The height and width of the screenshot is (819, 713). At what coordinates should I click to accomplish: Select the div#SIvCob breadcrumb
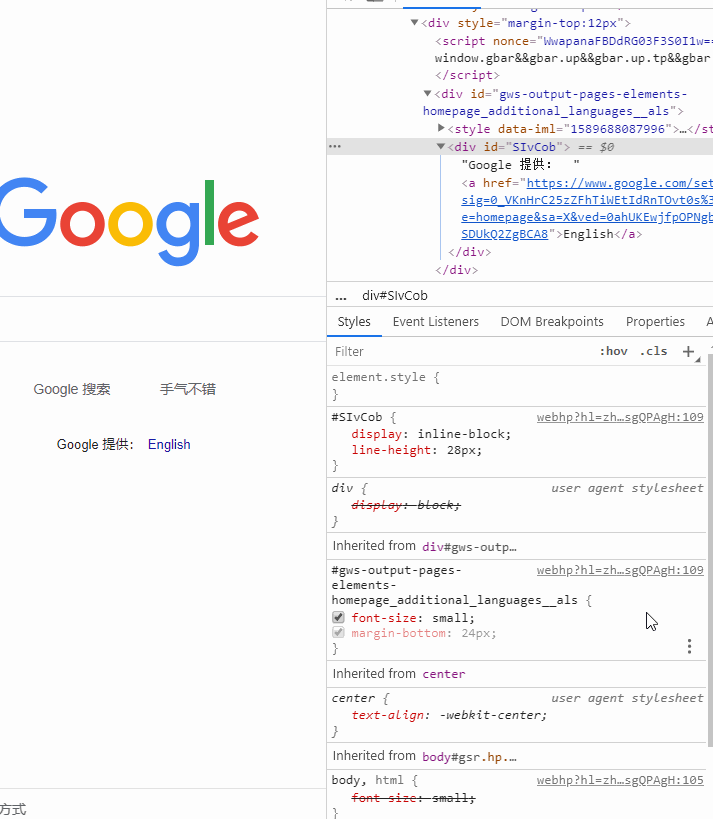pos(395,296)
